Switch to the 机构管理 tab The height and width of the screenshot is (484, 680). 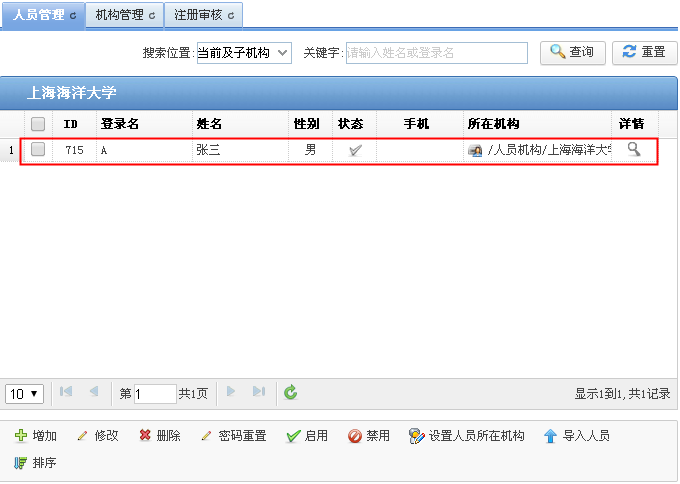[x=124, y=15]
